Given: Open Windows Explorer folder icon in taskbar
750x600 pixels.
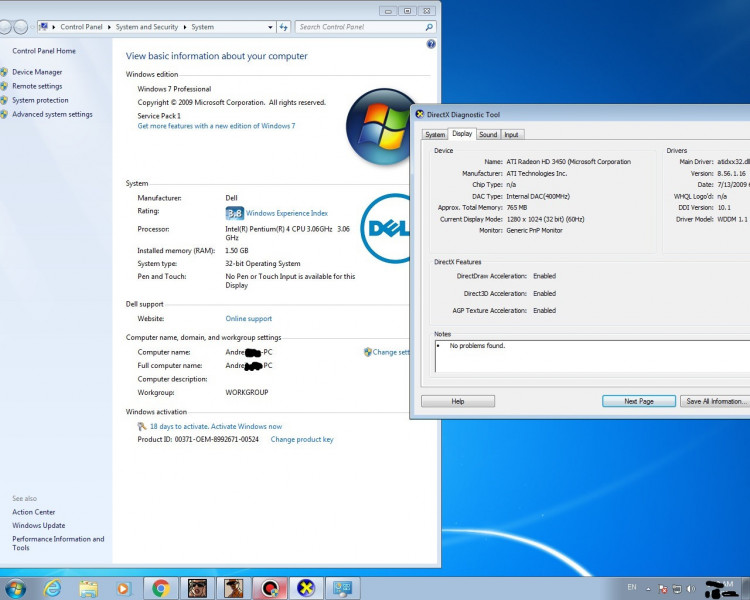Looking at the screenshot, I should 88,588.
